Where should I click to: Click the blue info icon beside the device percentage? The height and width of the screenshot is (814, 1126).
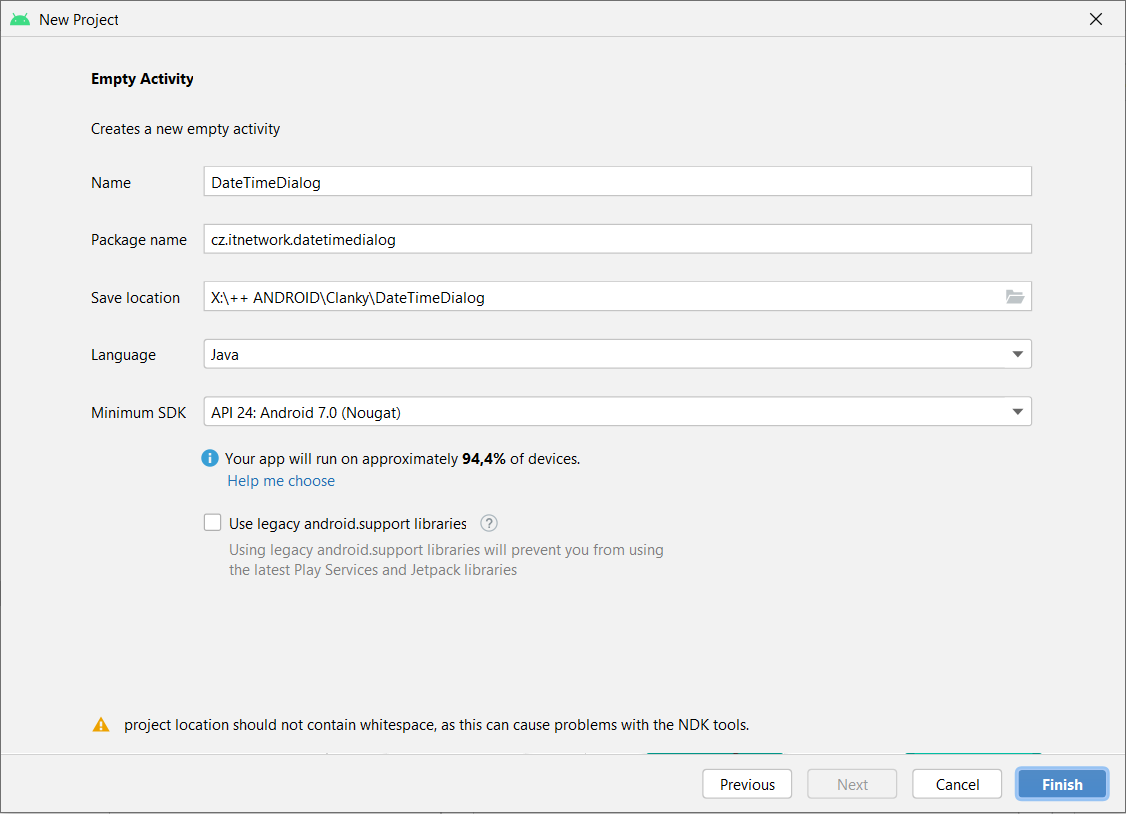[210, 459]
